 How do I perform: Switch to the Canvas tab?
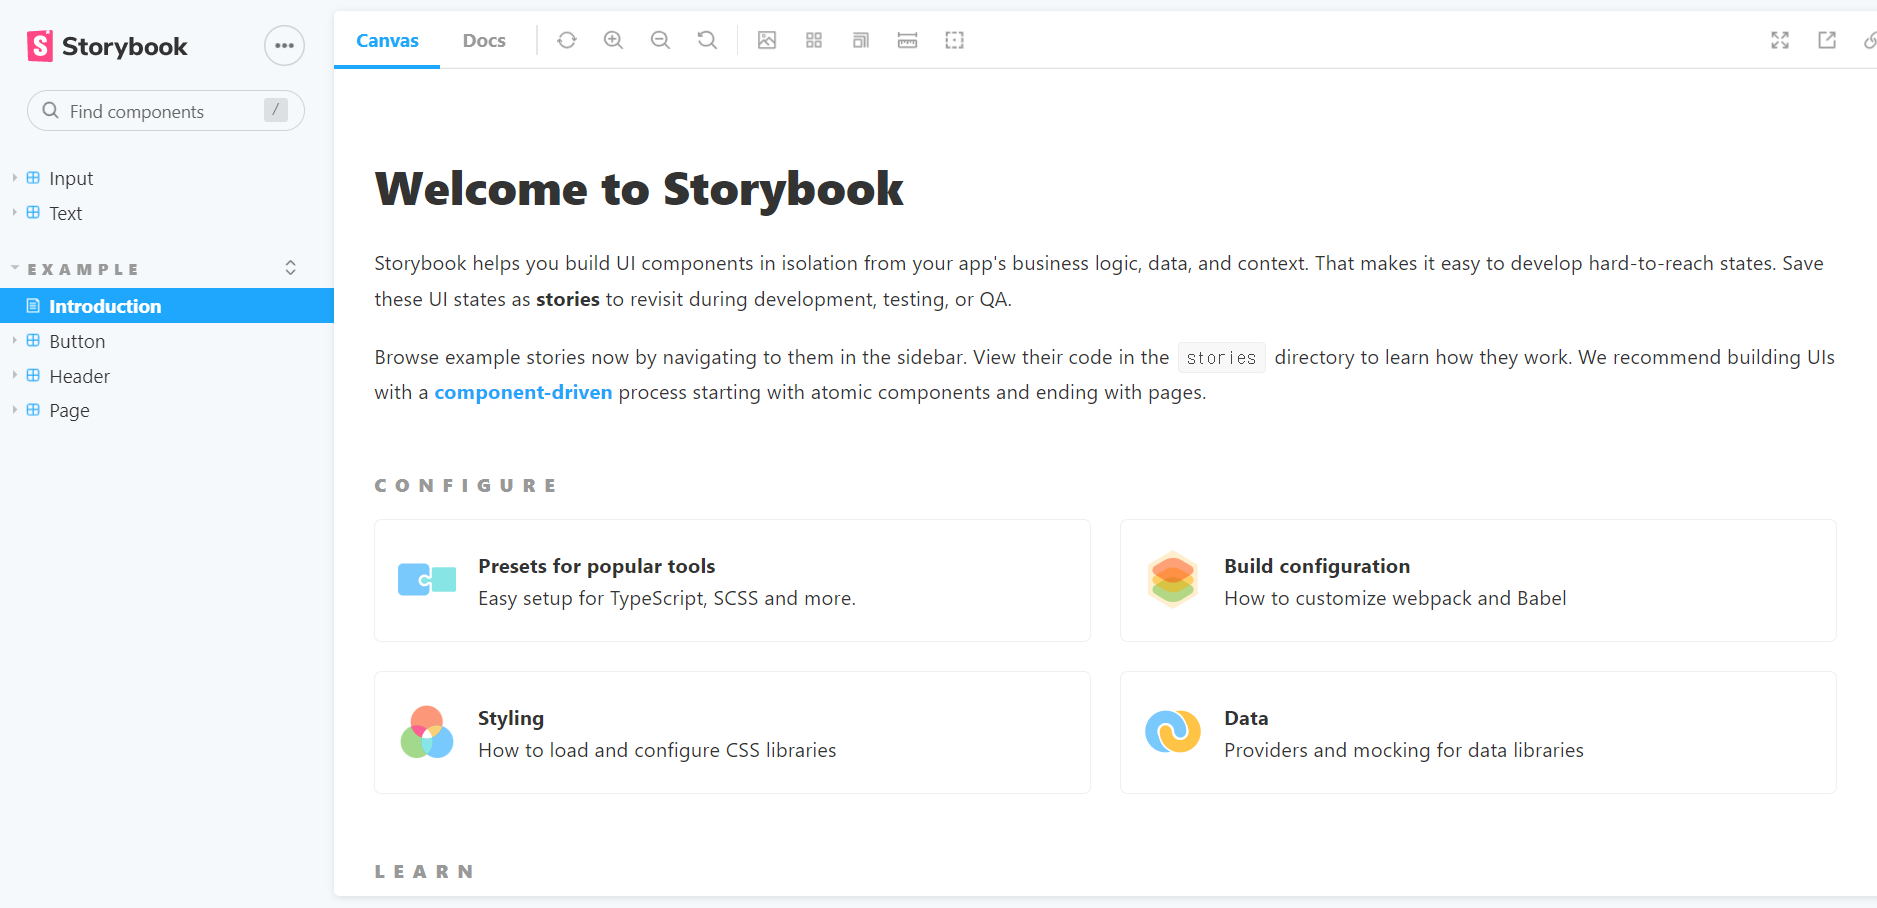click(x=387, y=40)
